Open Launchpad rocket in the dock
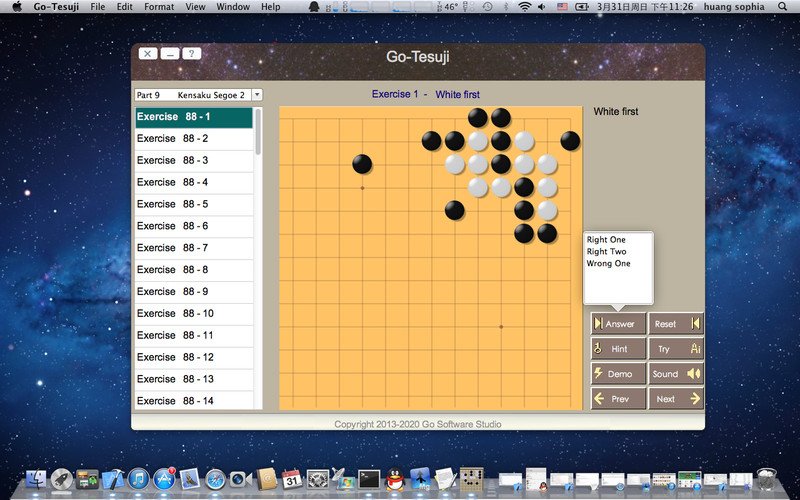Viewport: 800px width, 500px height. 62,480
